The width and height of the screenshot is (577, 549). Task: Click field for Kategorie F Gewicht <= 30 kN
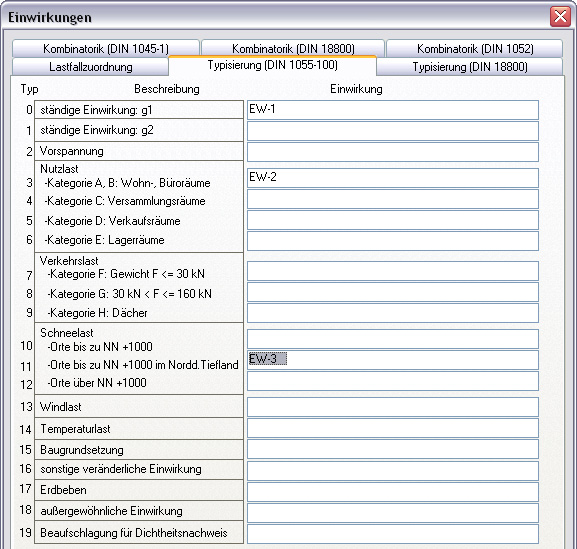(x=393, y=271)
